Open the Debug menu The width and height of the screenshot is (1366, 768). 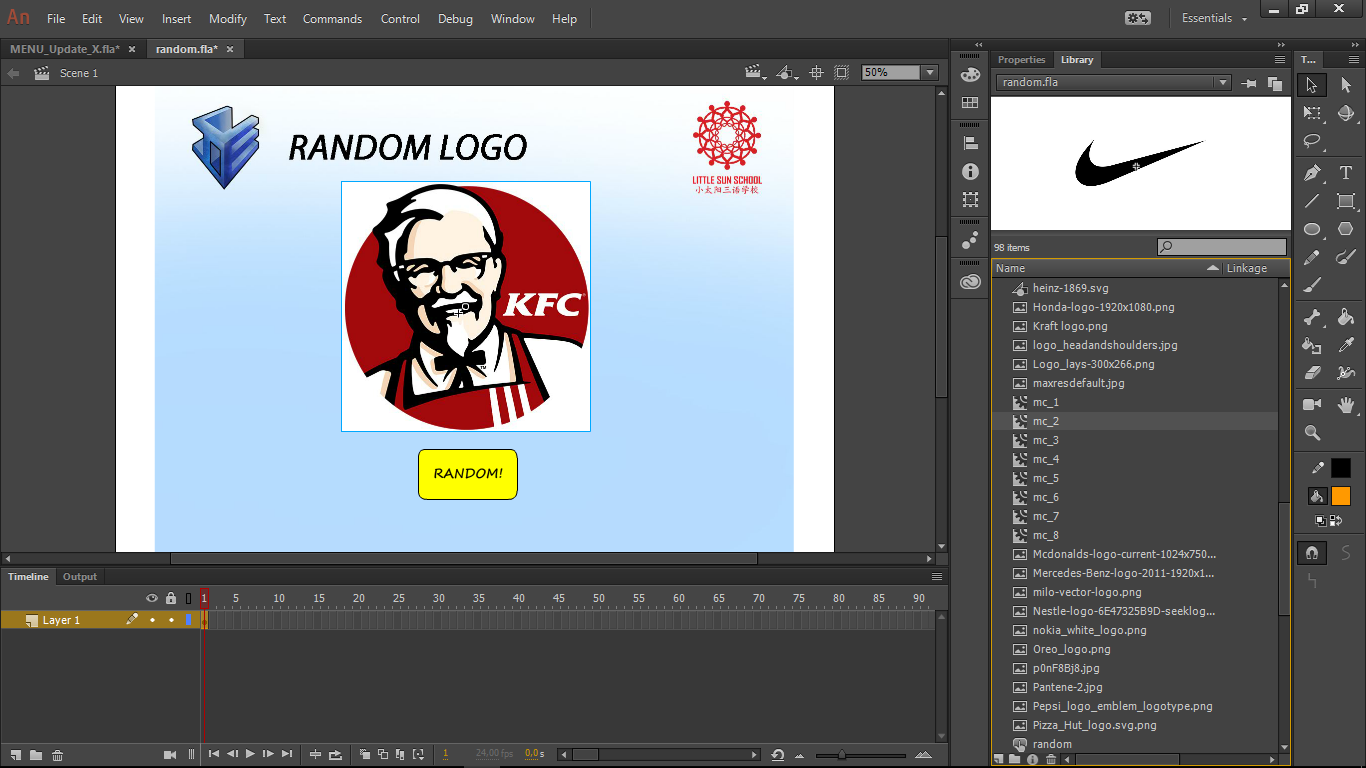click(455, 19)
